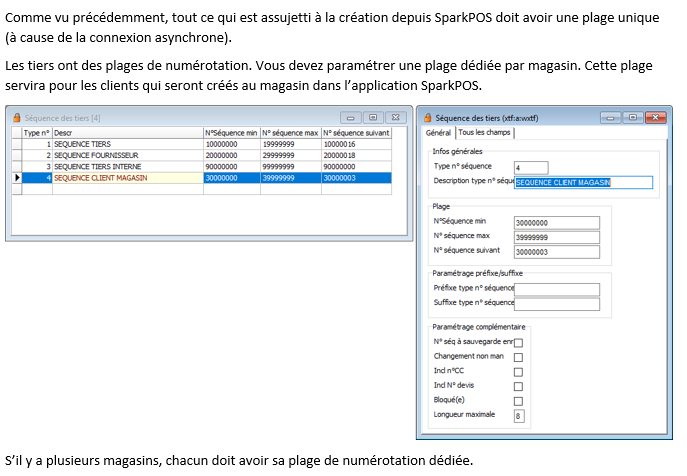This screenshot has width=687, height=476.
Task: Tick the Changement non man checkbox
Action: [x=518, y=357]
